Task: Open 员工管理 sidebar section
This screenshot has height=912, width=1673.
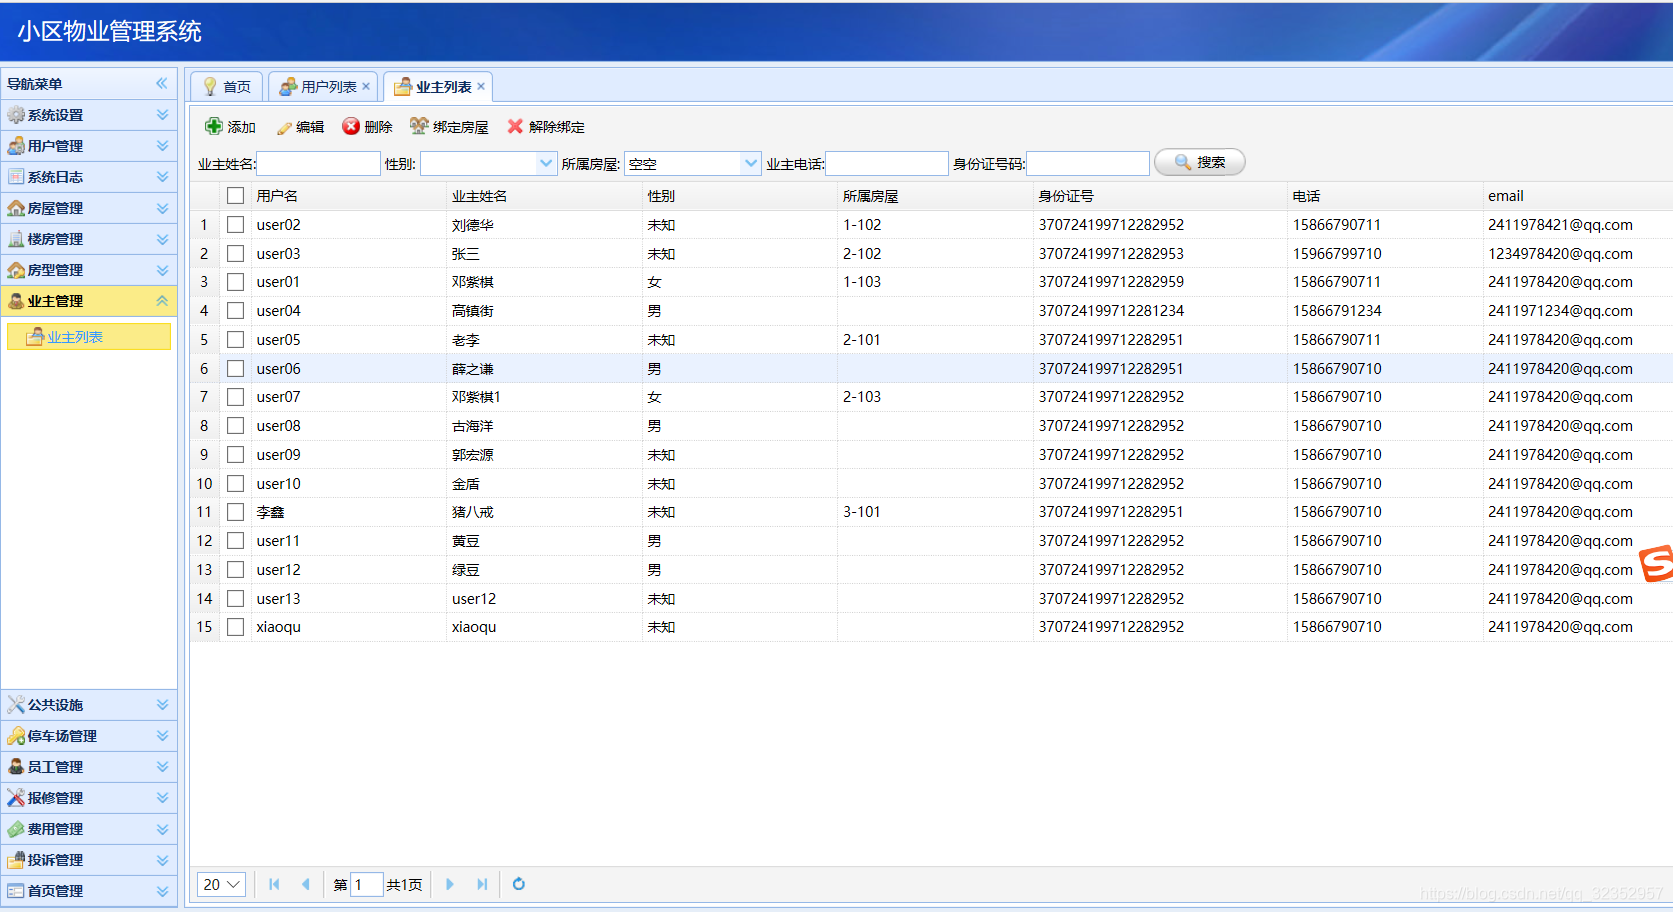Action: (x=89, y=767)
